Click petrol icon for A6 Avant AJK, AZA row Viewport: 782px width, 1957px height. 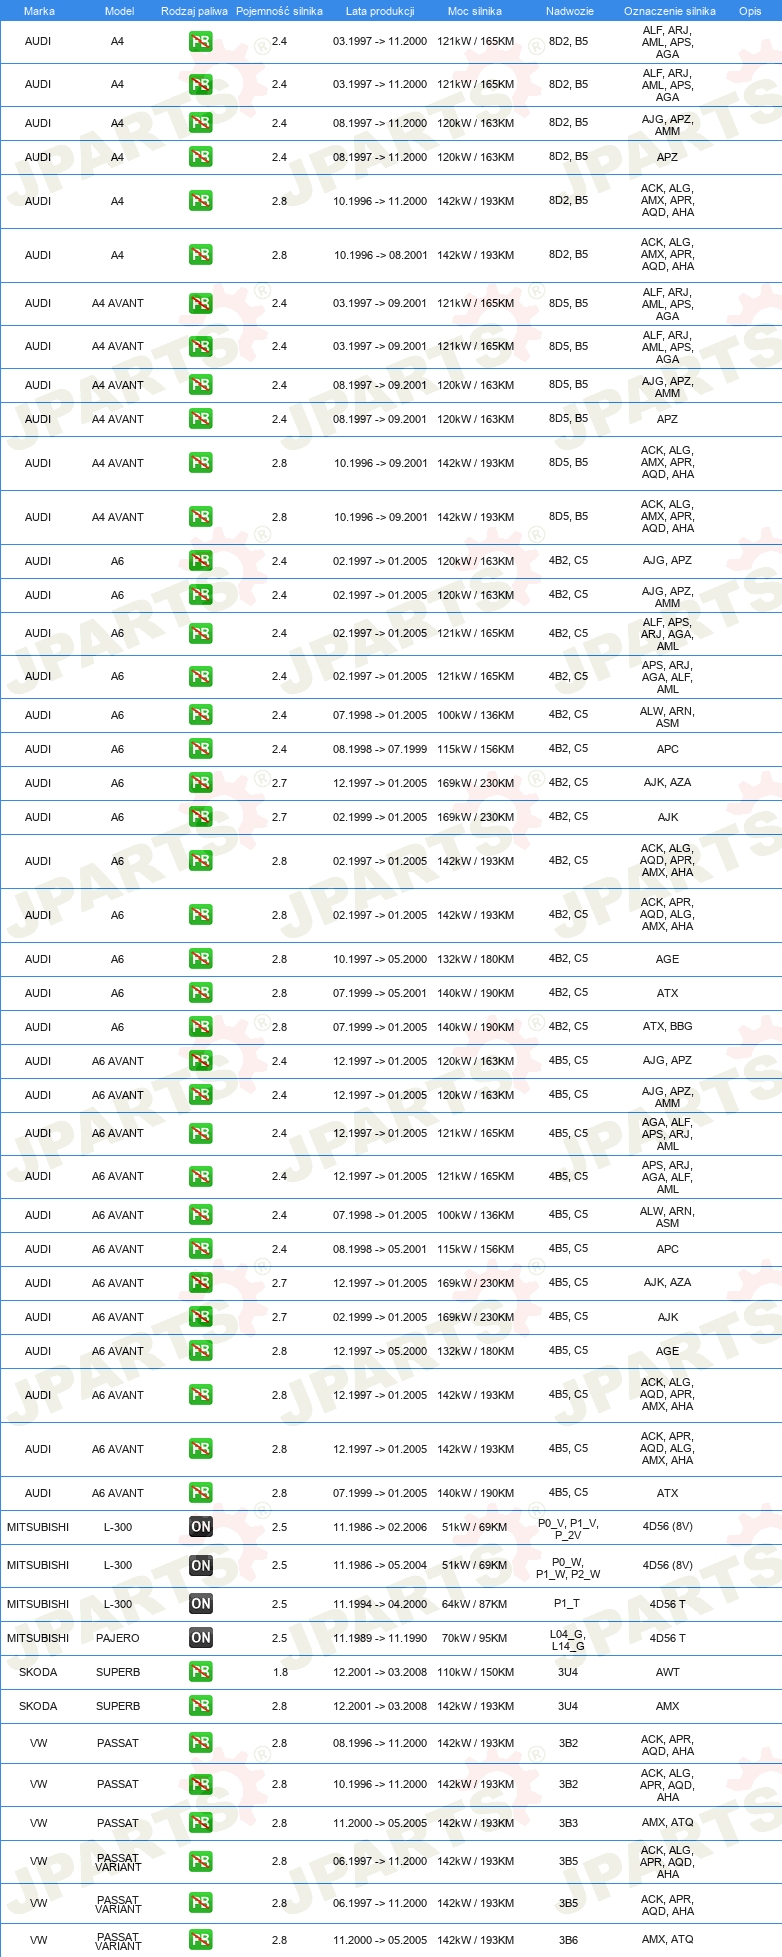(201, 1283)
